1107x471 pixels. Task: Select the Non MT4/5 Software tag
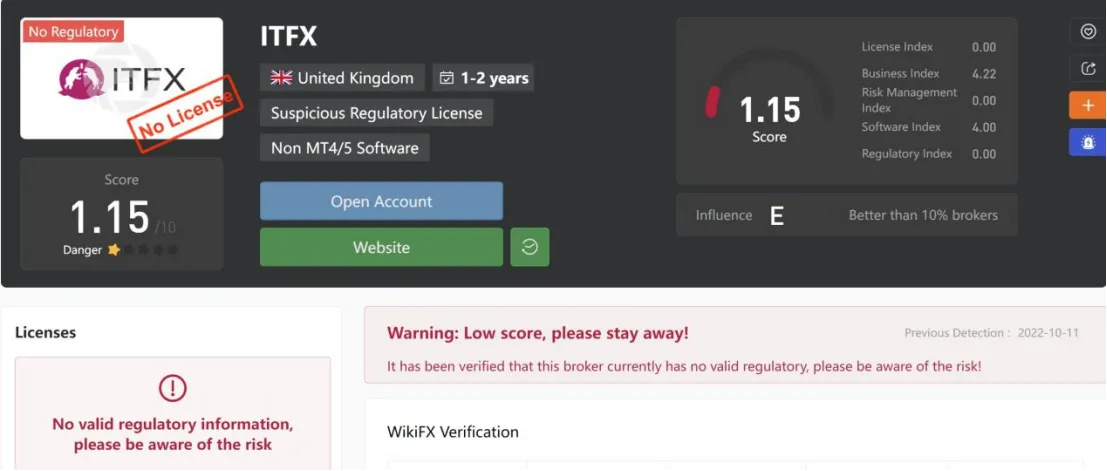(345, 148)
